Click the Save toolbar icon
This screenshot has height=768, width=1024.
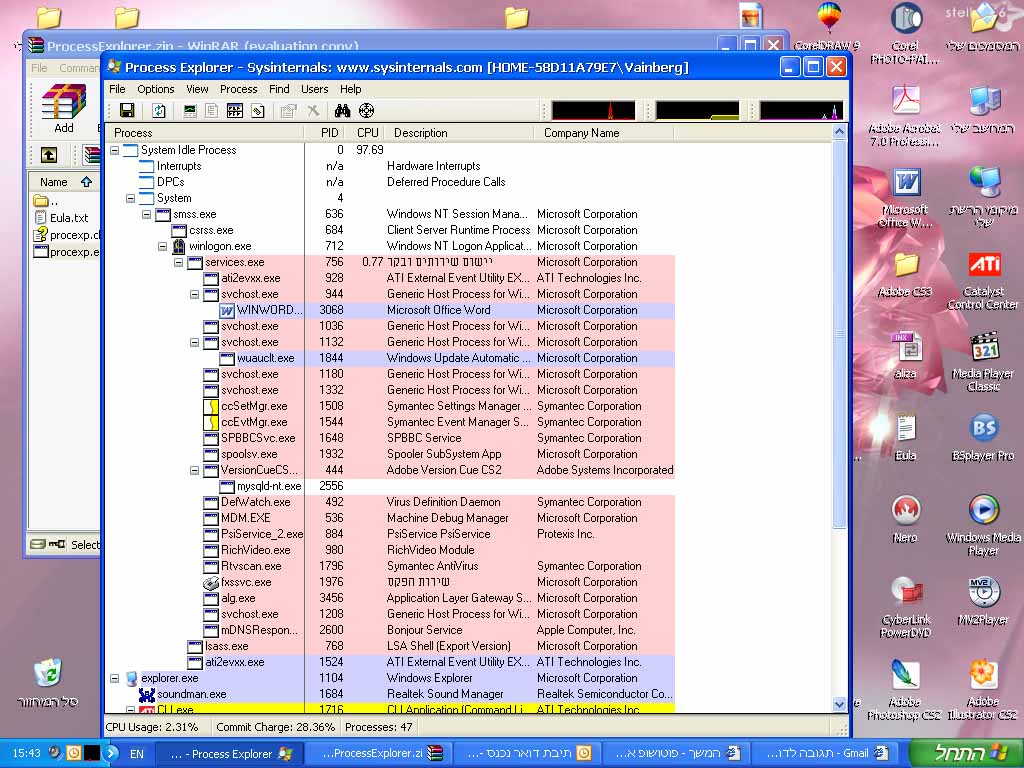pyautogui.click(x=127, y=111)
